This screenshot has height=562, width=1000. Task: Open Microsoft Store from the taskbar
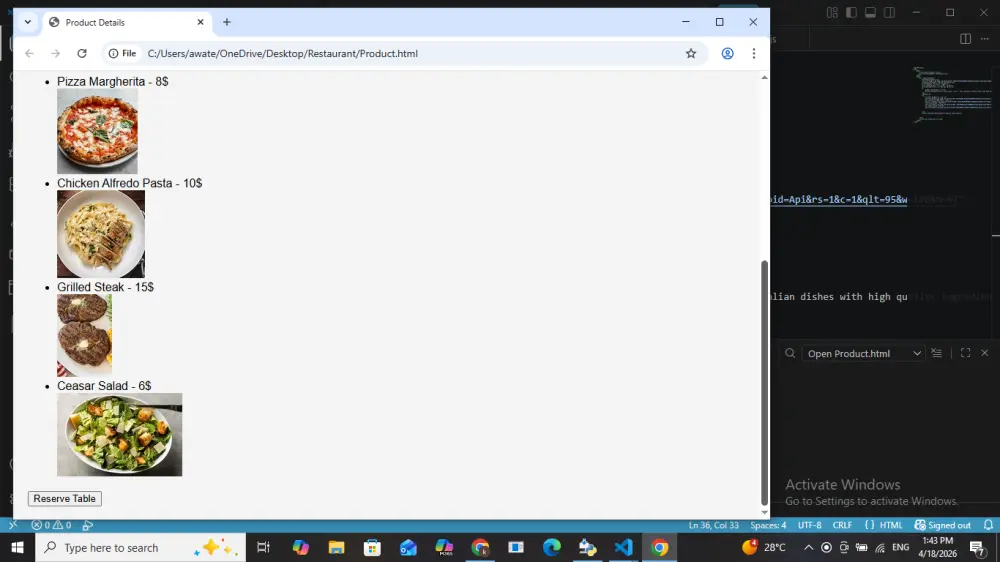point(372,547)
